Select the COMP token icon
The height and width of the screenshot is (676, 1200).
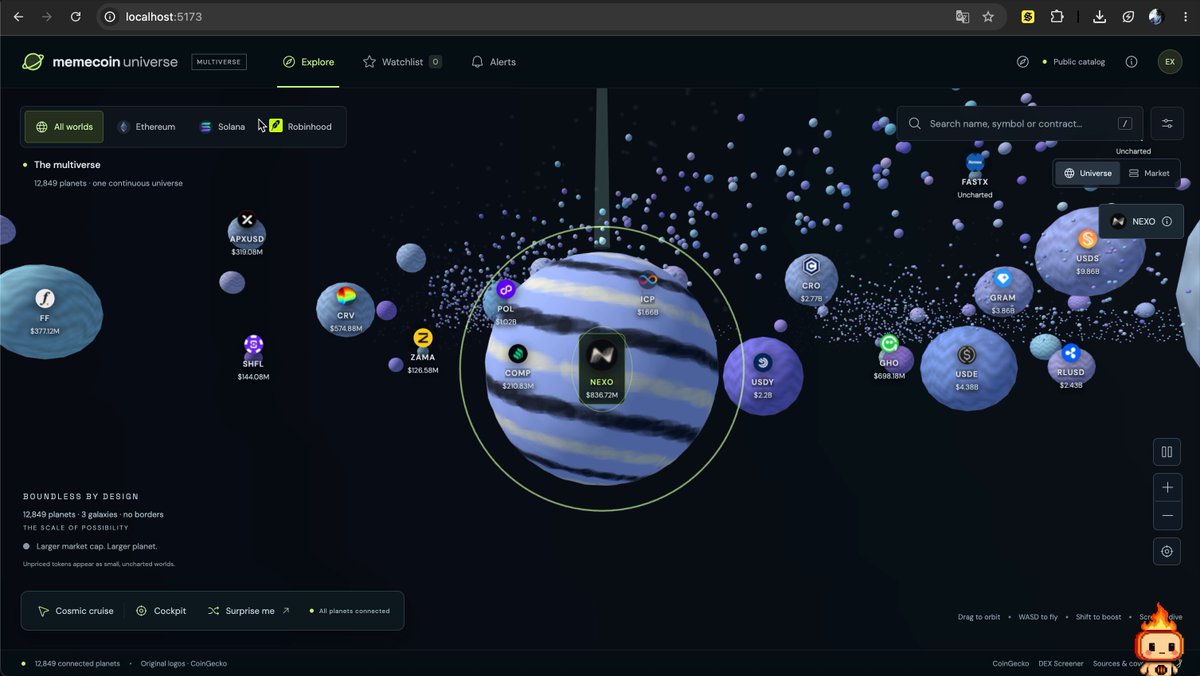517,354
